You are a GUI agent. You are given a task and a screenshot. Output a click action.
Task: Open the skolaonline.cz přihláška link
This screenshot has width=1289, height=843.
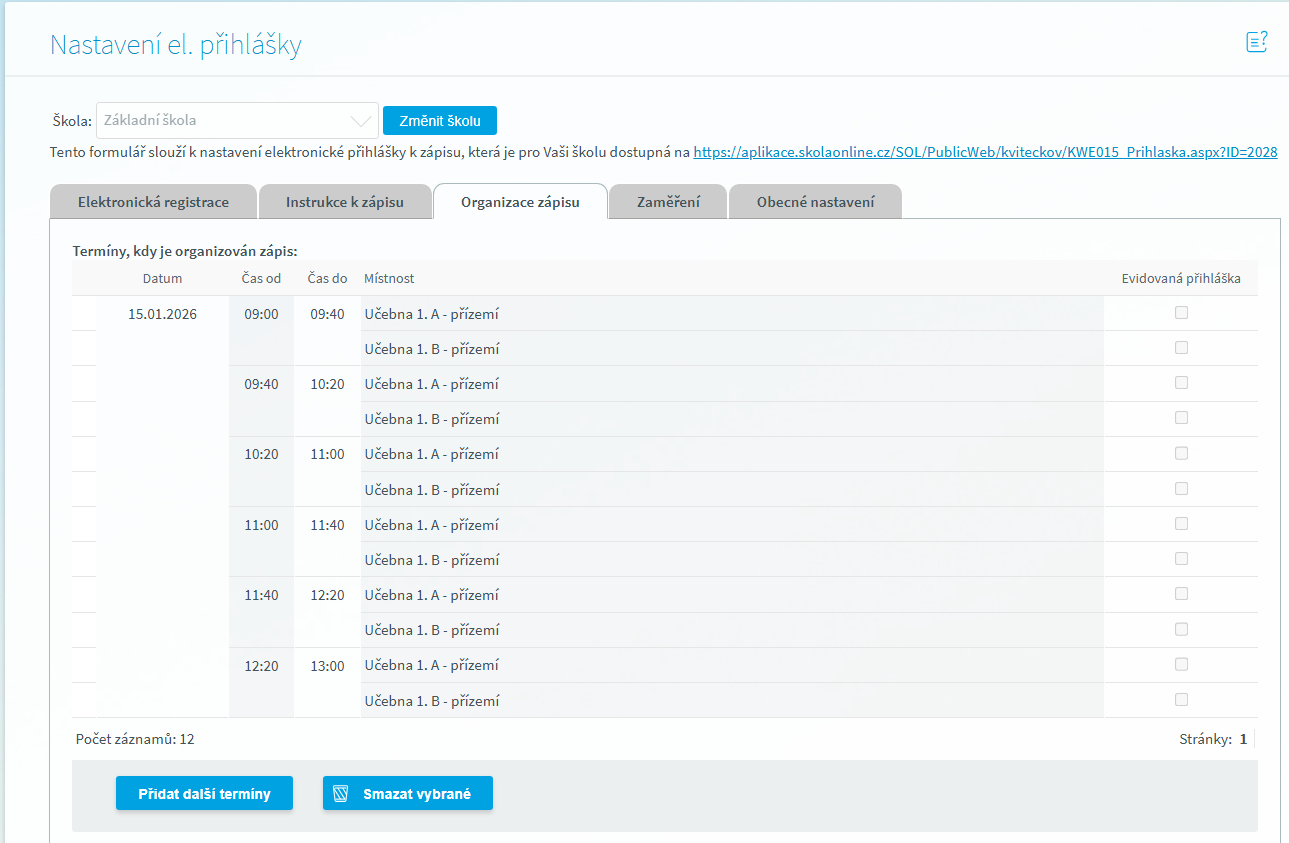pos(985,153)
